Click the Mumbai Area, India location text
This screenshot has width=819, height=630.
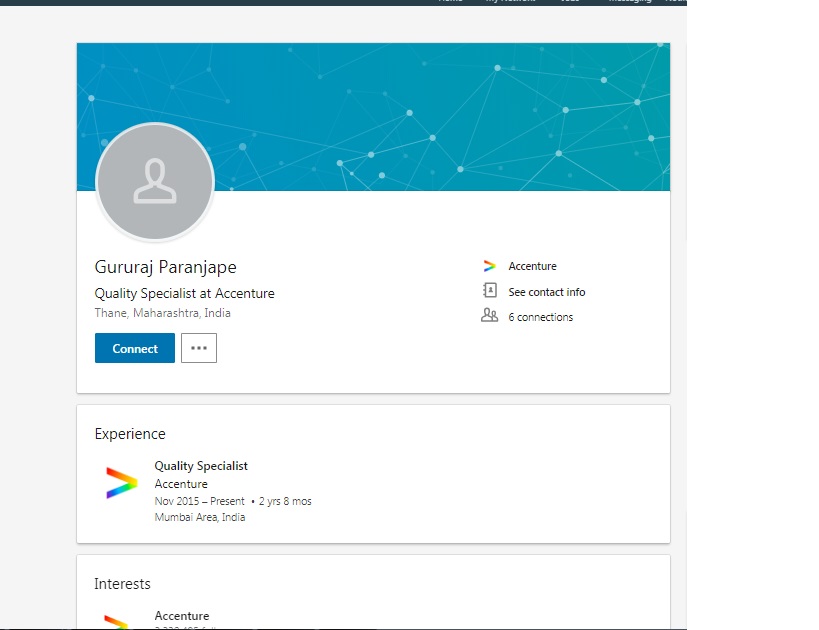pos(200,517)
